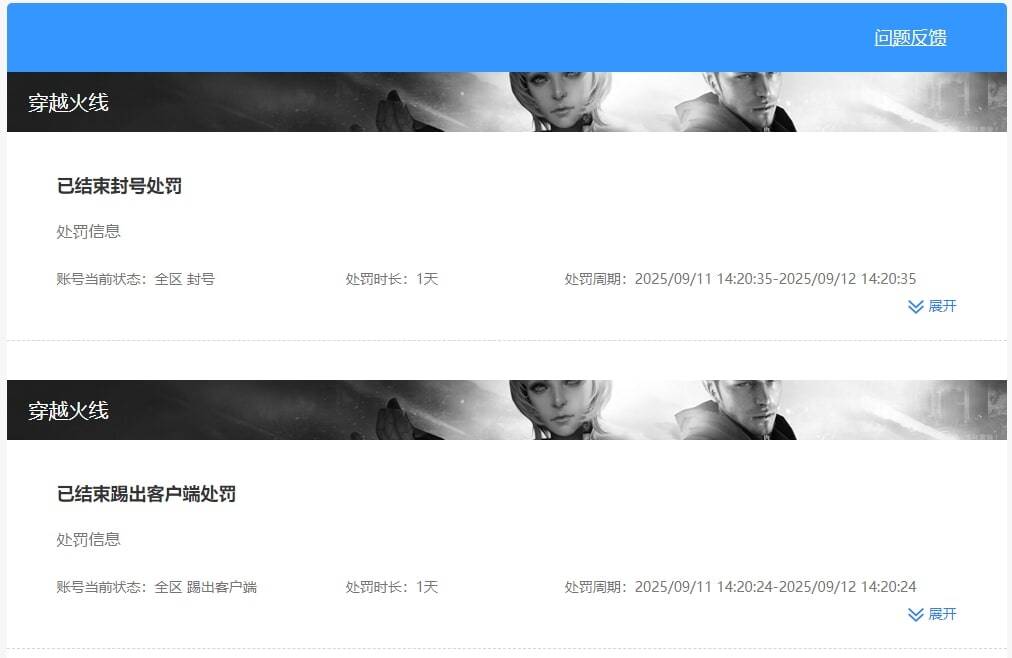Click female character image in second banner

(559, 410)
